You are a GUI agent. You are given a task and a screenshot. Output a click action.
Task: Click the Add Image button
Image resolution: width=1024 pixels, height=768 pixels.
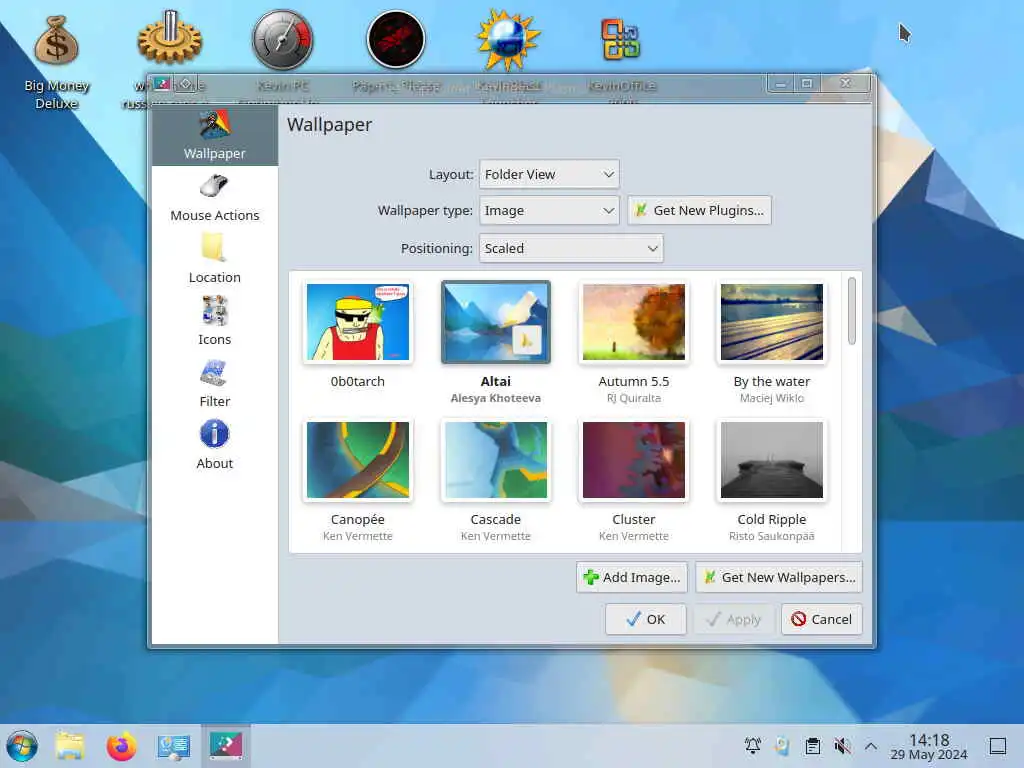632,577
